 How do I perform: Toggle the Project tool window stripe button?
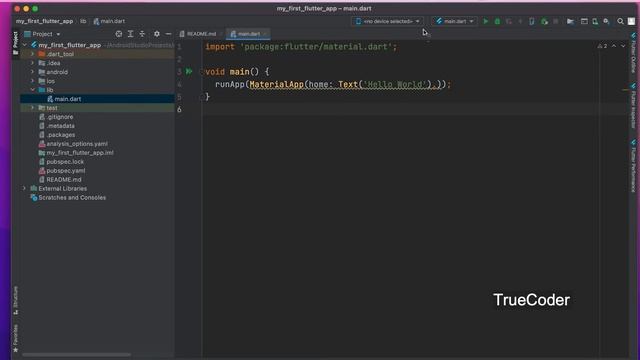click(x=16, y=43)
